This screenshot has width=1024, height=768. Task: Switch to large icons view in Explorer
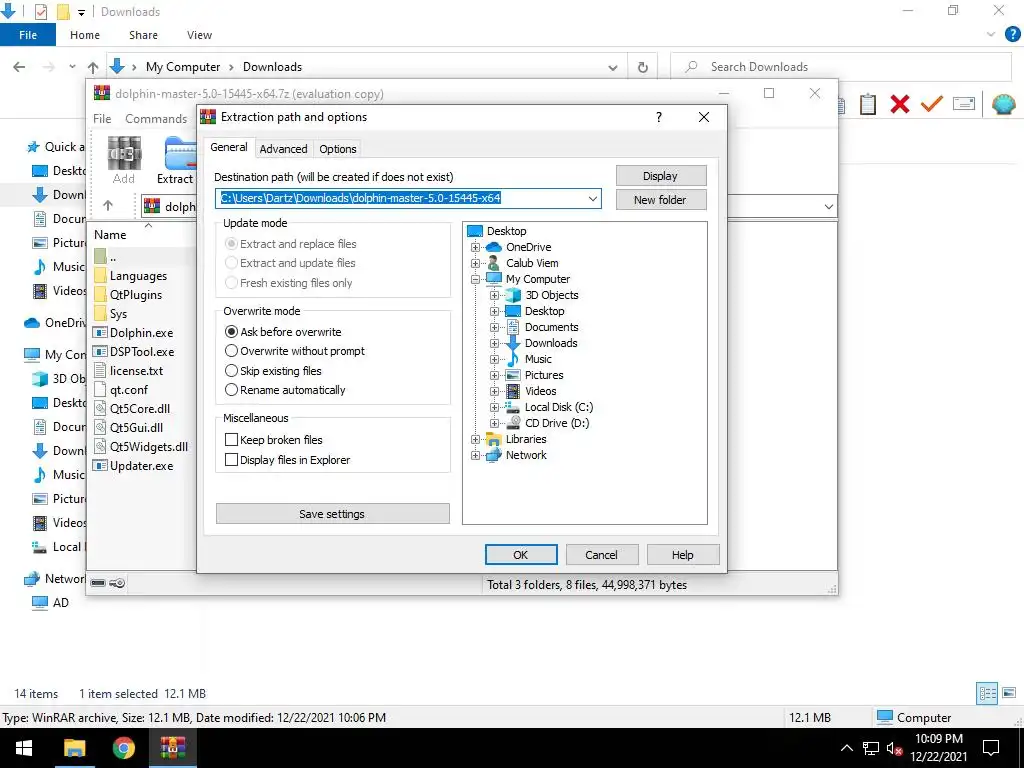coord(1009,693)
